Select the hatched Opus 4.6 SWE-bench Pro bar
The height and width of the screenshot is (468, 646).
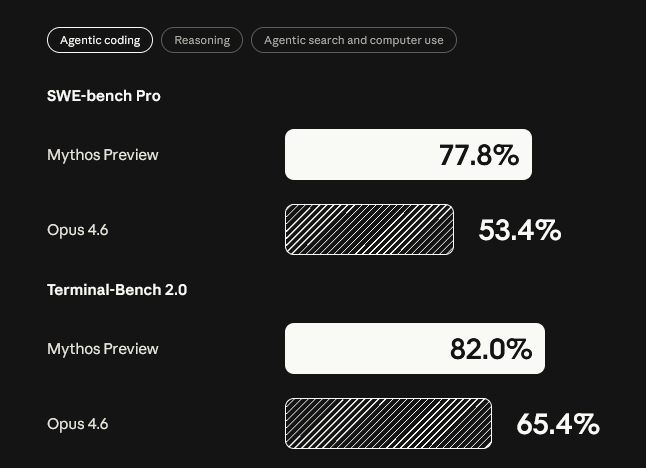point(369,230)
